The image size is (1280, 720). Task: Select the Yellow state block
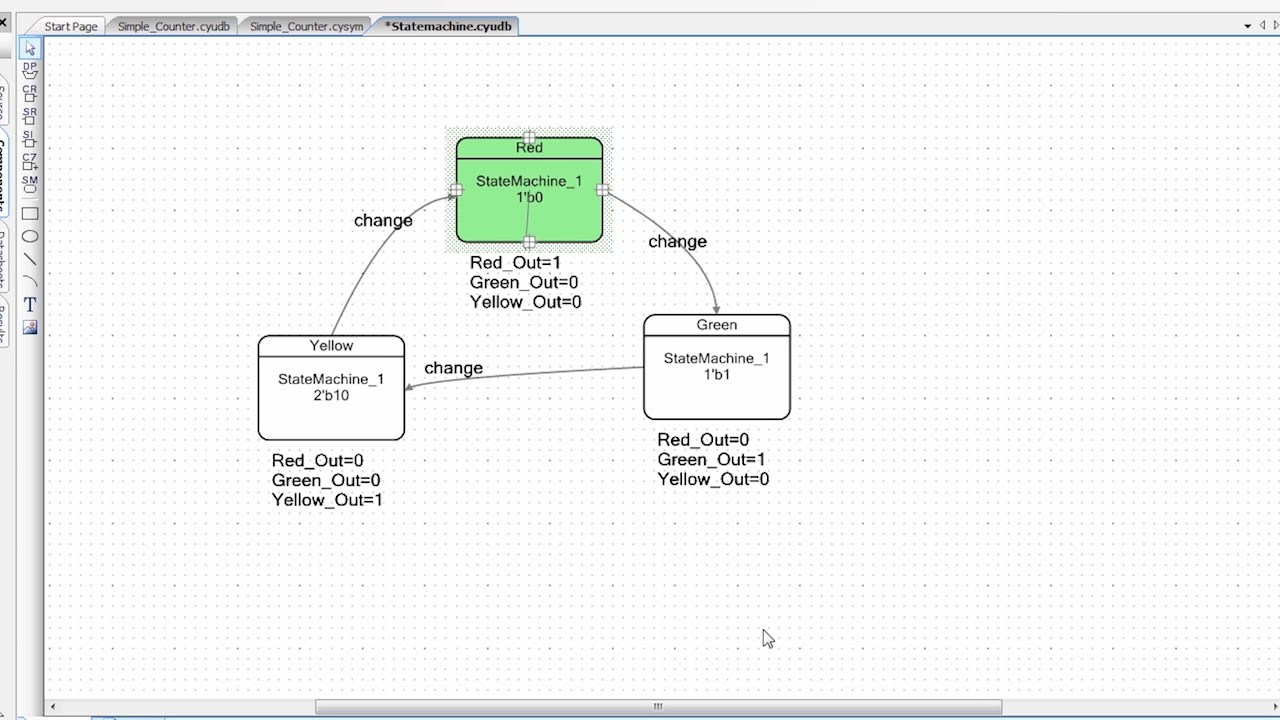331,388
